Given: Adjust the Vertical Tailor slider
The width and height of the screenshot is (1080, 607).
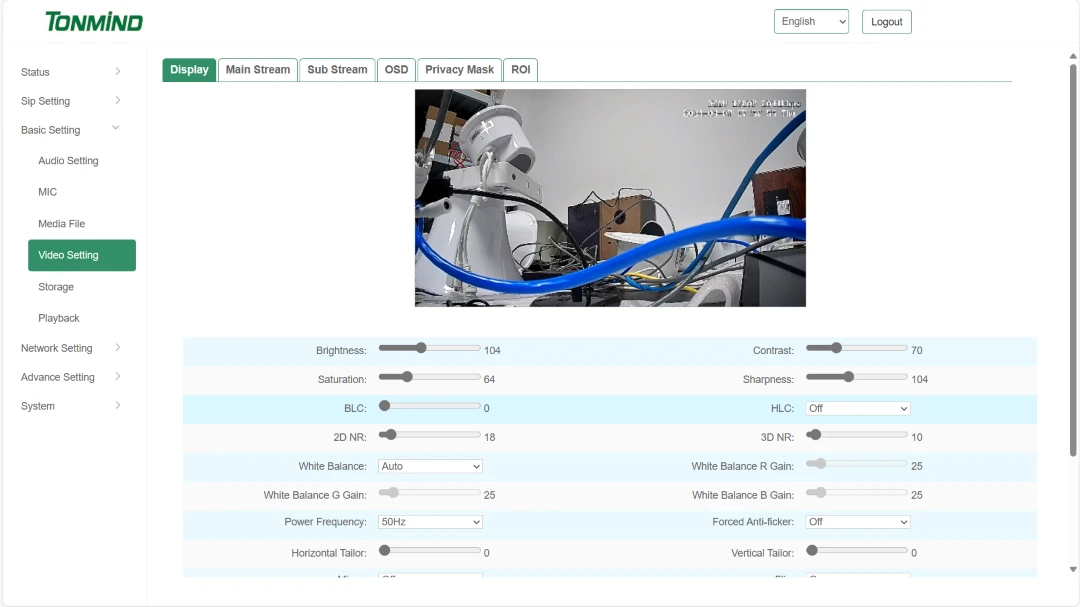Looking at the screenshot, I should [x=857, y=551].
